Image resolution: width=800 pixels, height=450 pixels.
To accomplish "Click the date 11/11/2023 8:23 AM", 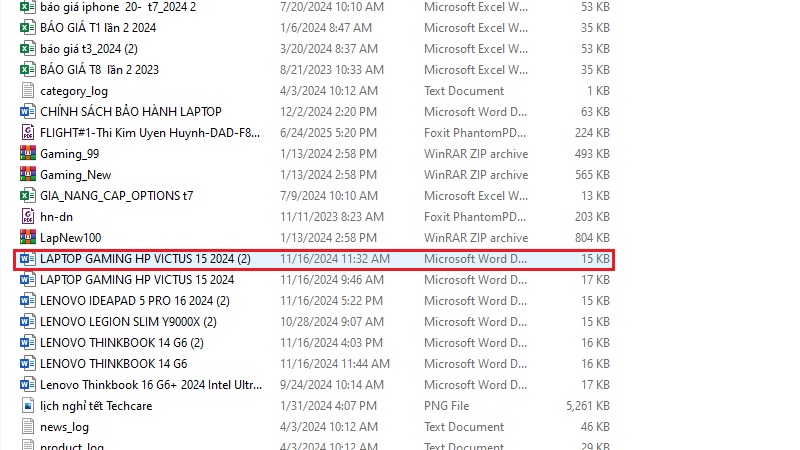I will [x=332, y=217].
